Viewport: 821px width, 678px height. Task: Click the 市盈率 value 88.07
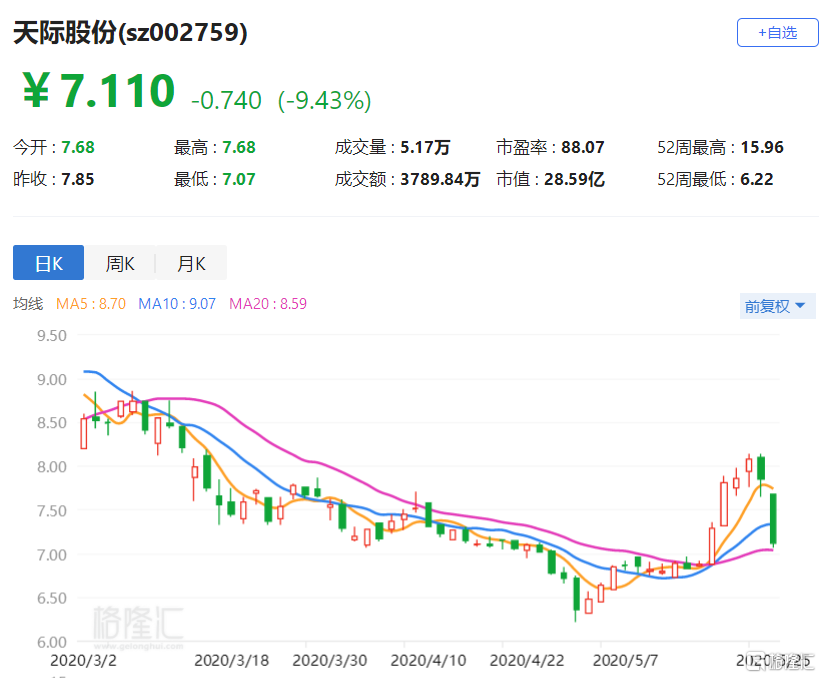coord(583,147)
